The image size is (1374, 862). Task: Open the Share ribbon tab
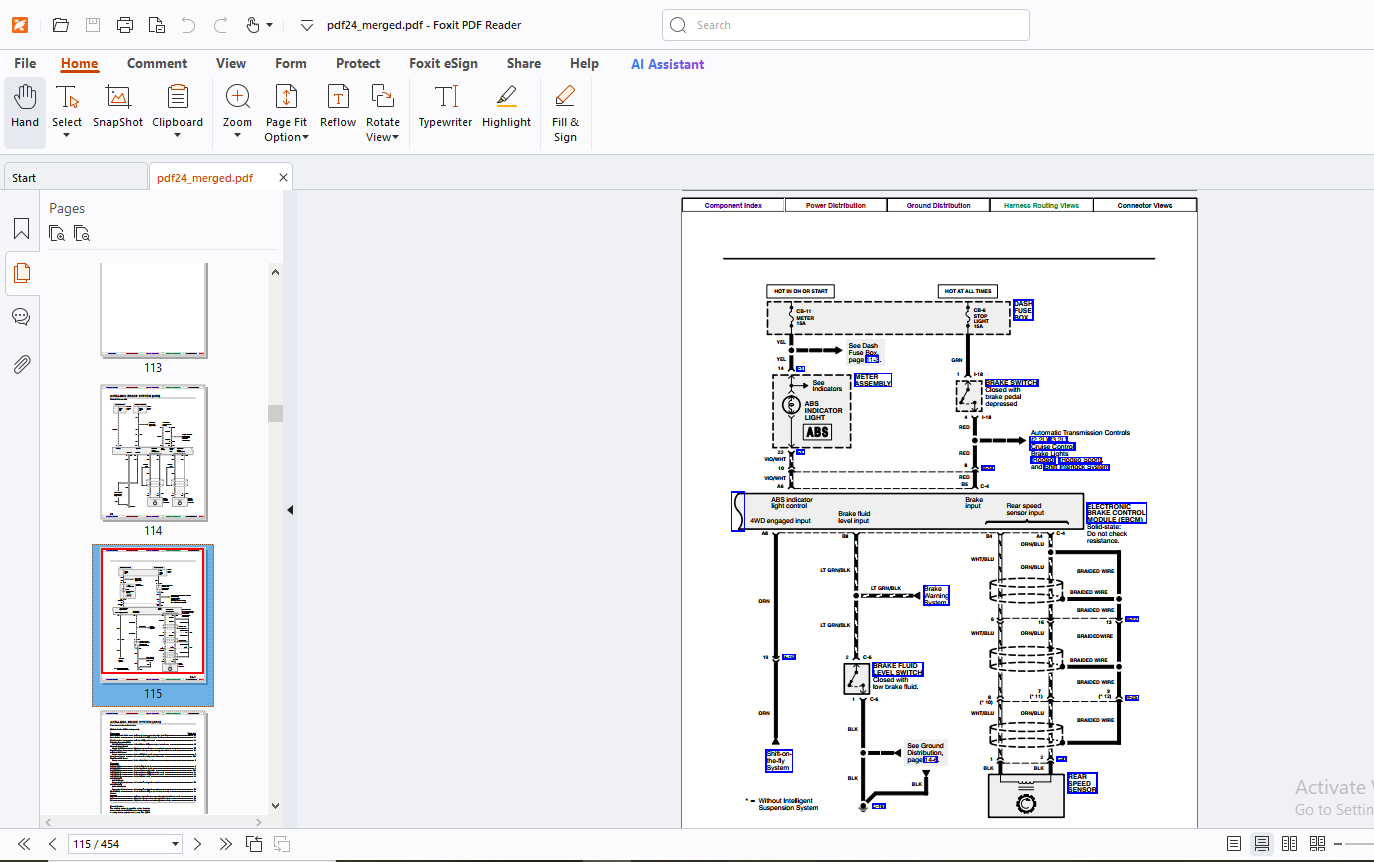[x=524, y=63]
